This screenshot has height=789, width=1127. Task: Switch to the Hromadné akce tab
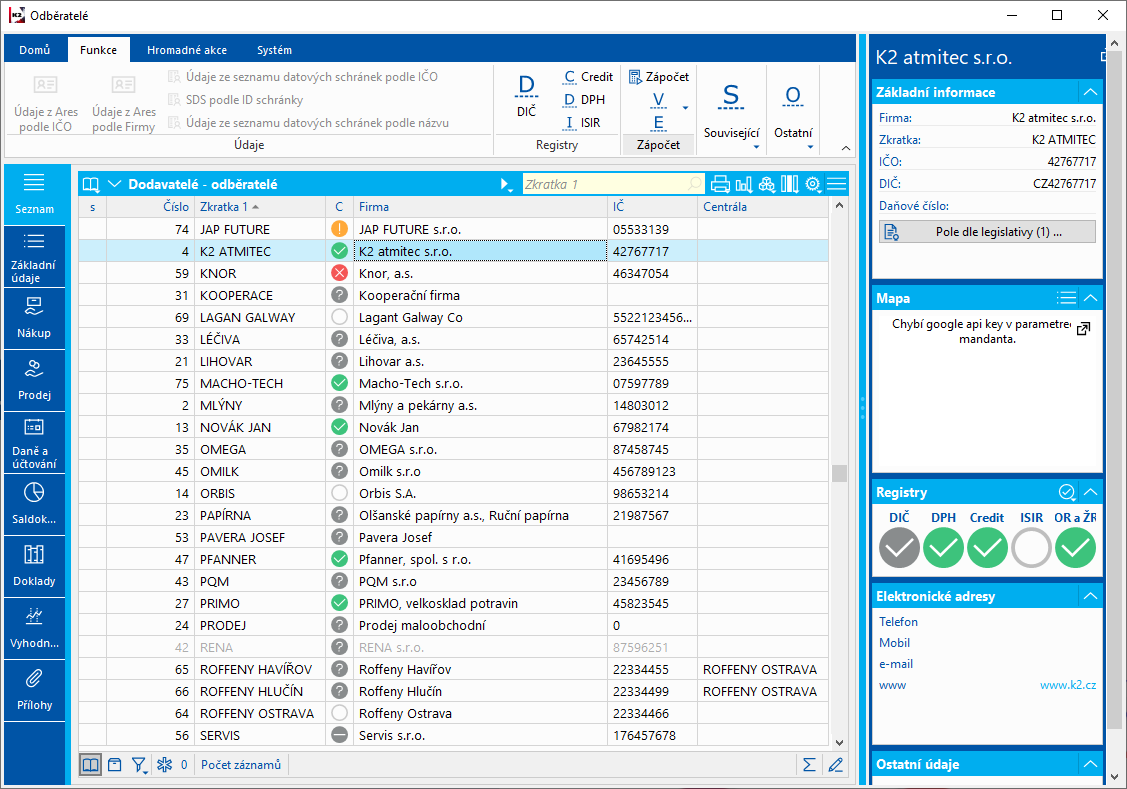(186, 50)
